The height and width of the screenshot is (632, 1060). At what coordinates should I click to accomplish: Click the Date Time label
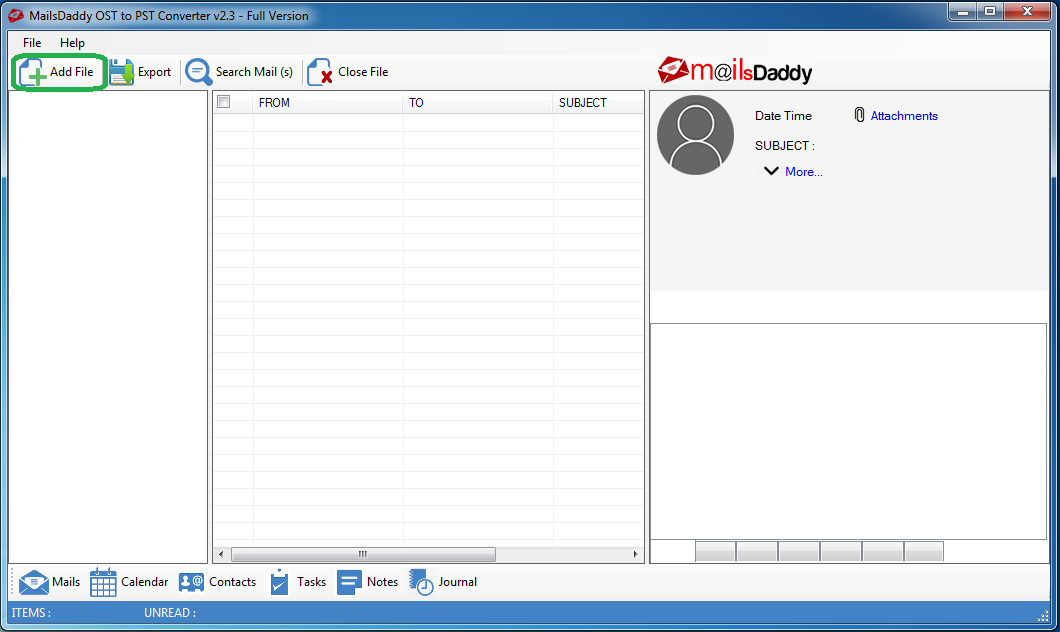(783, 116)
